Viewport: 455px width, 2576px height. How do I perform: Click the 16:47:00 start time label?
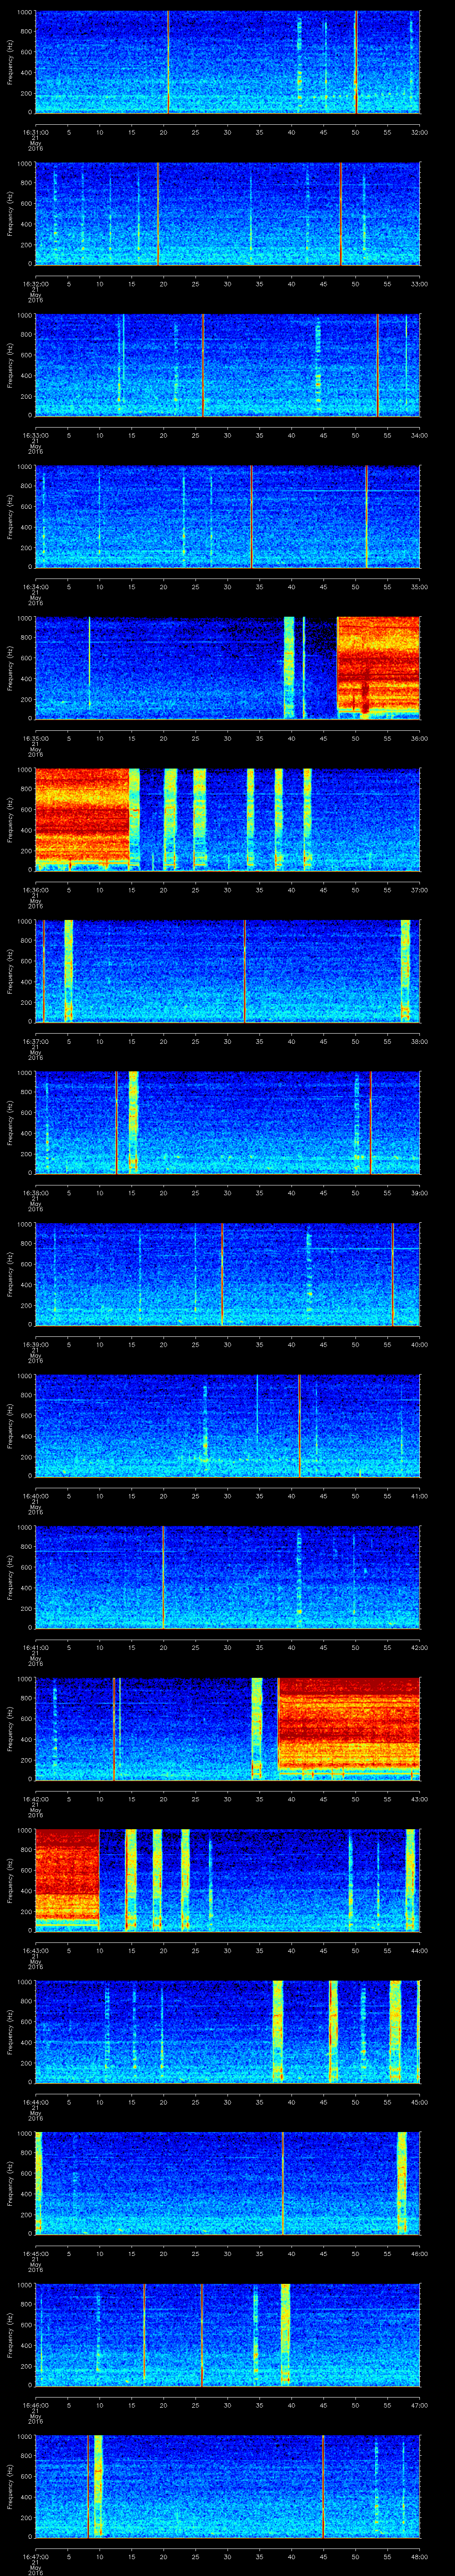[x=36, y=2555]
